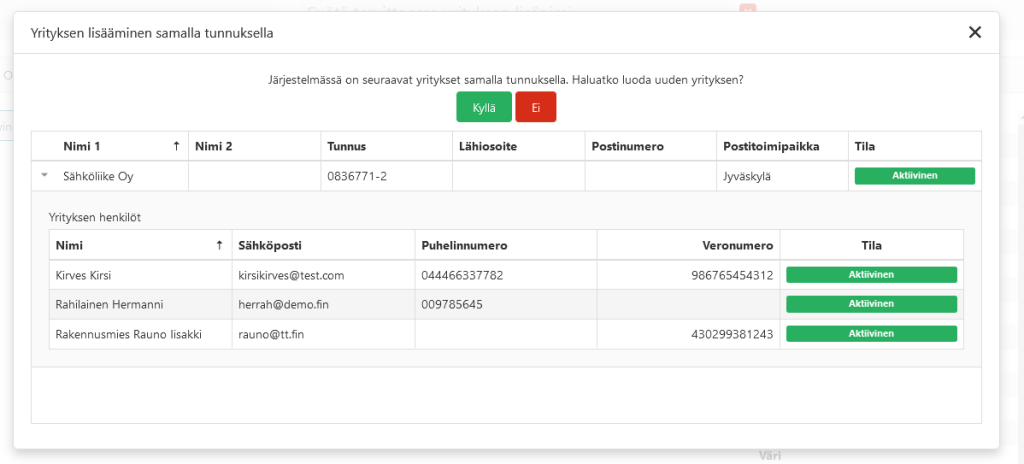Click the Nimi 2 column header
The image size is (1024, 464).
214,146
